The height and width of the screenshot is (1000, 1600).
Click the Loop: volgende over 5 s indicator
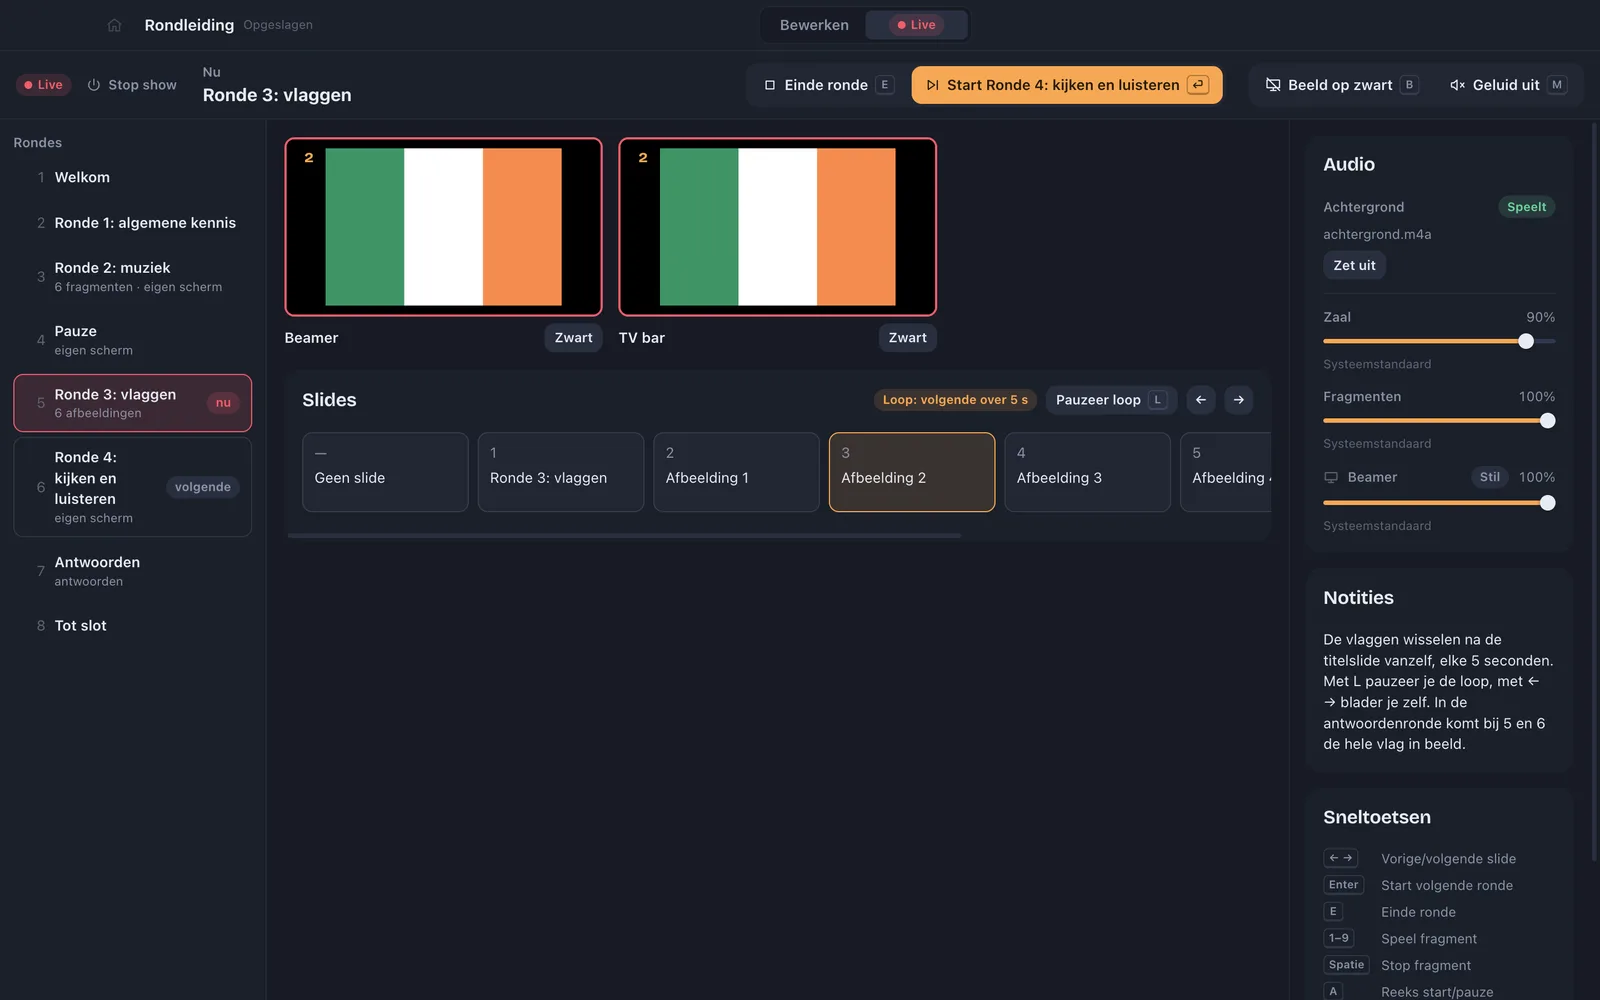[955, 400]
